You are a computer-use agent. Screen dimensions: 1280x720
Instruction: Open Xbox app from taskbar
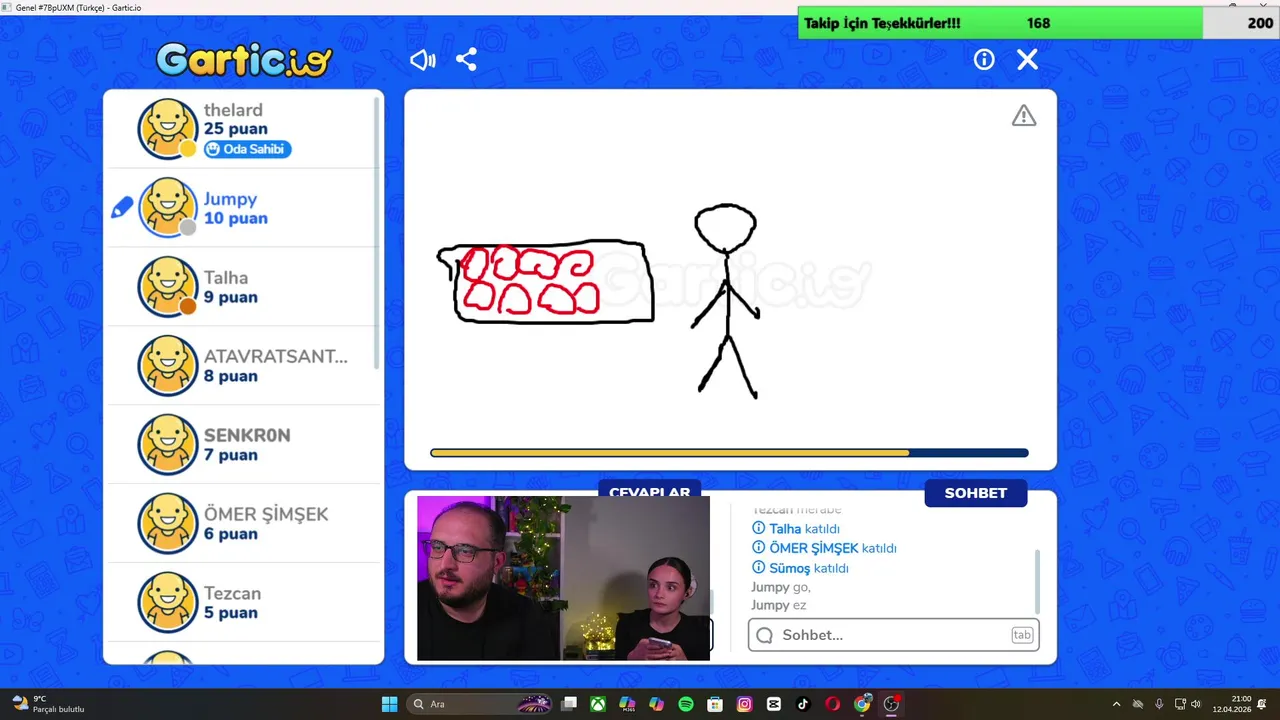[x=598, y=704]
